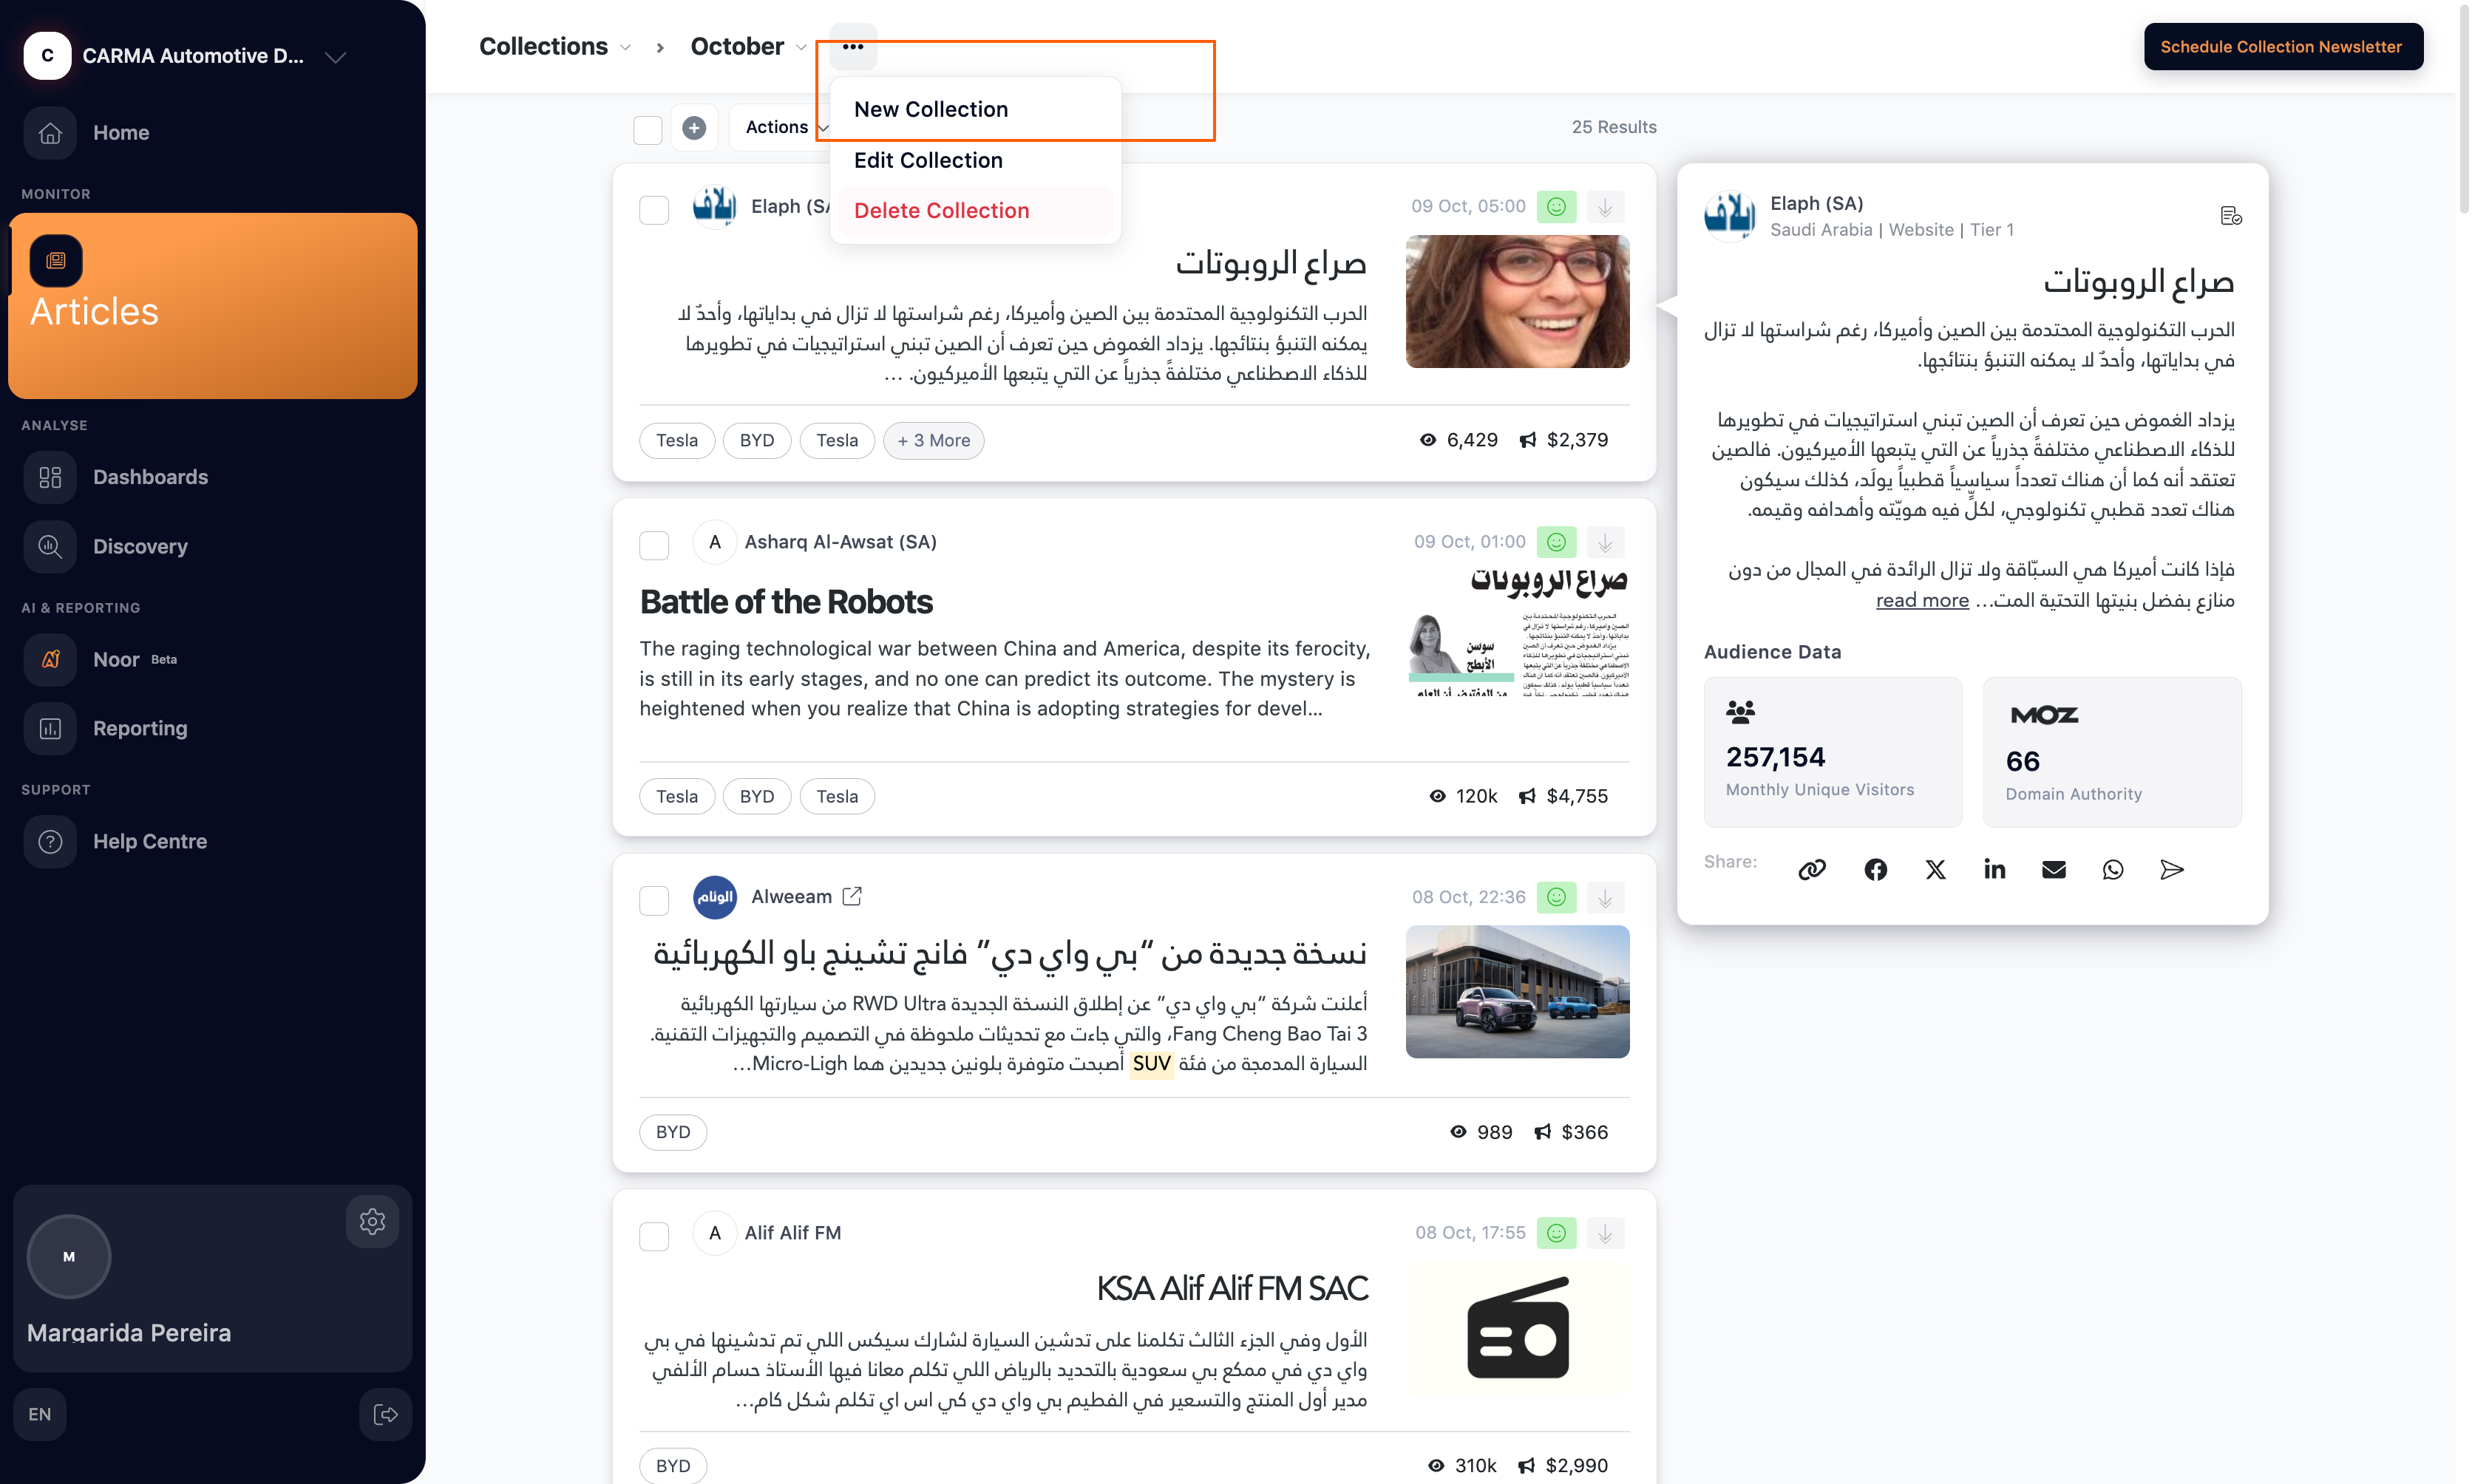Open the read more link in preview

tap(1921, 600)
